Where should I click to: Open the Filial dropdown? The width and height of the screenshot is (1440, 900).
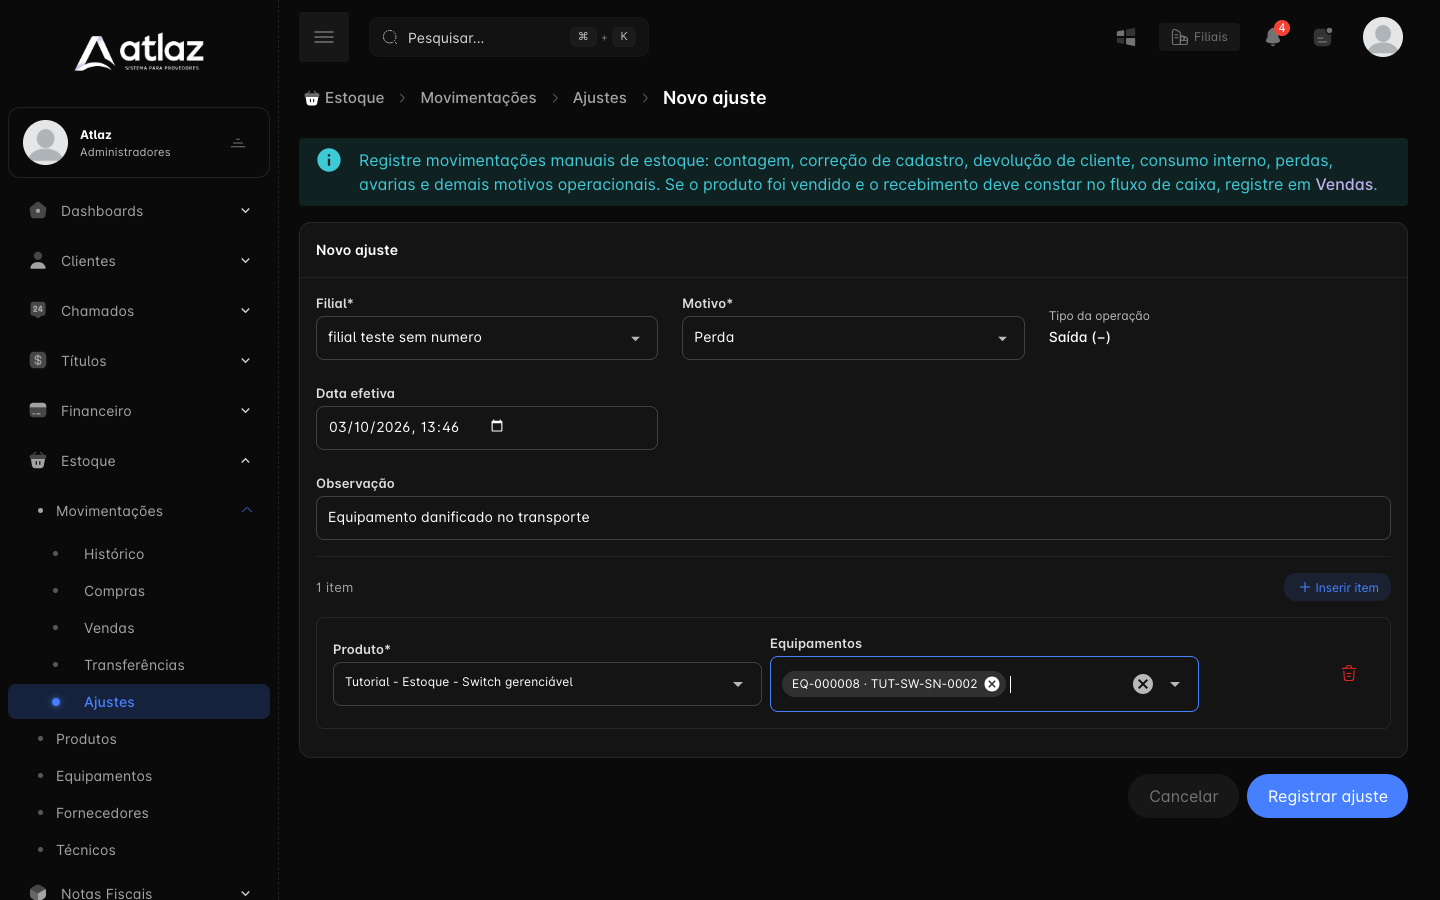487,338
